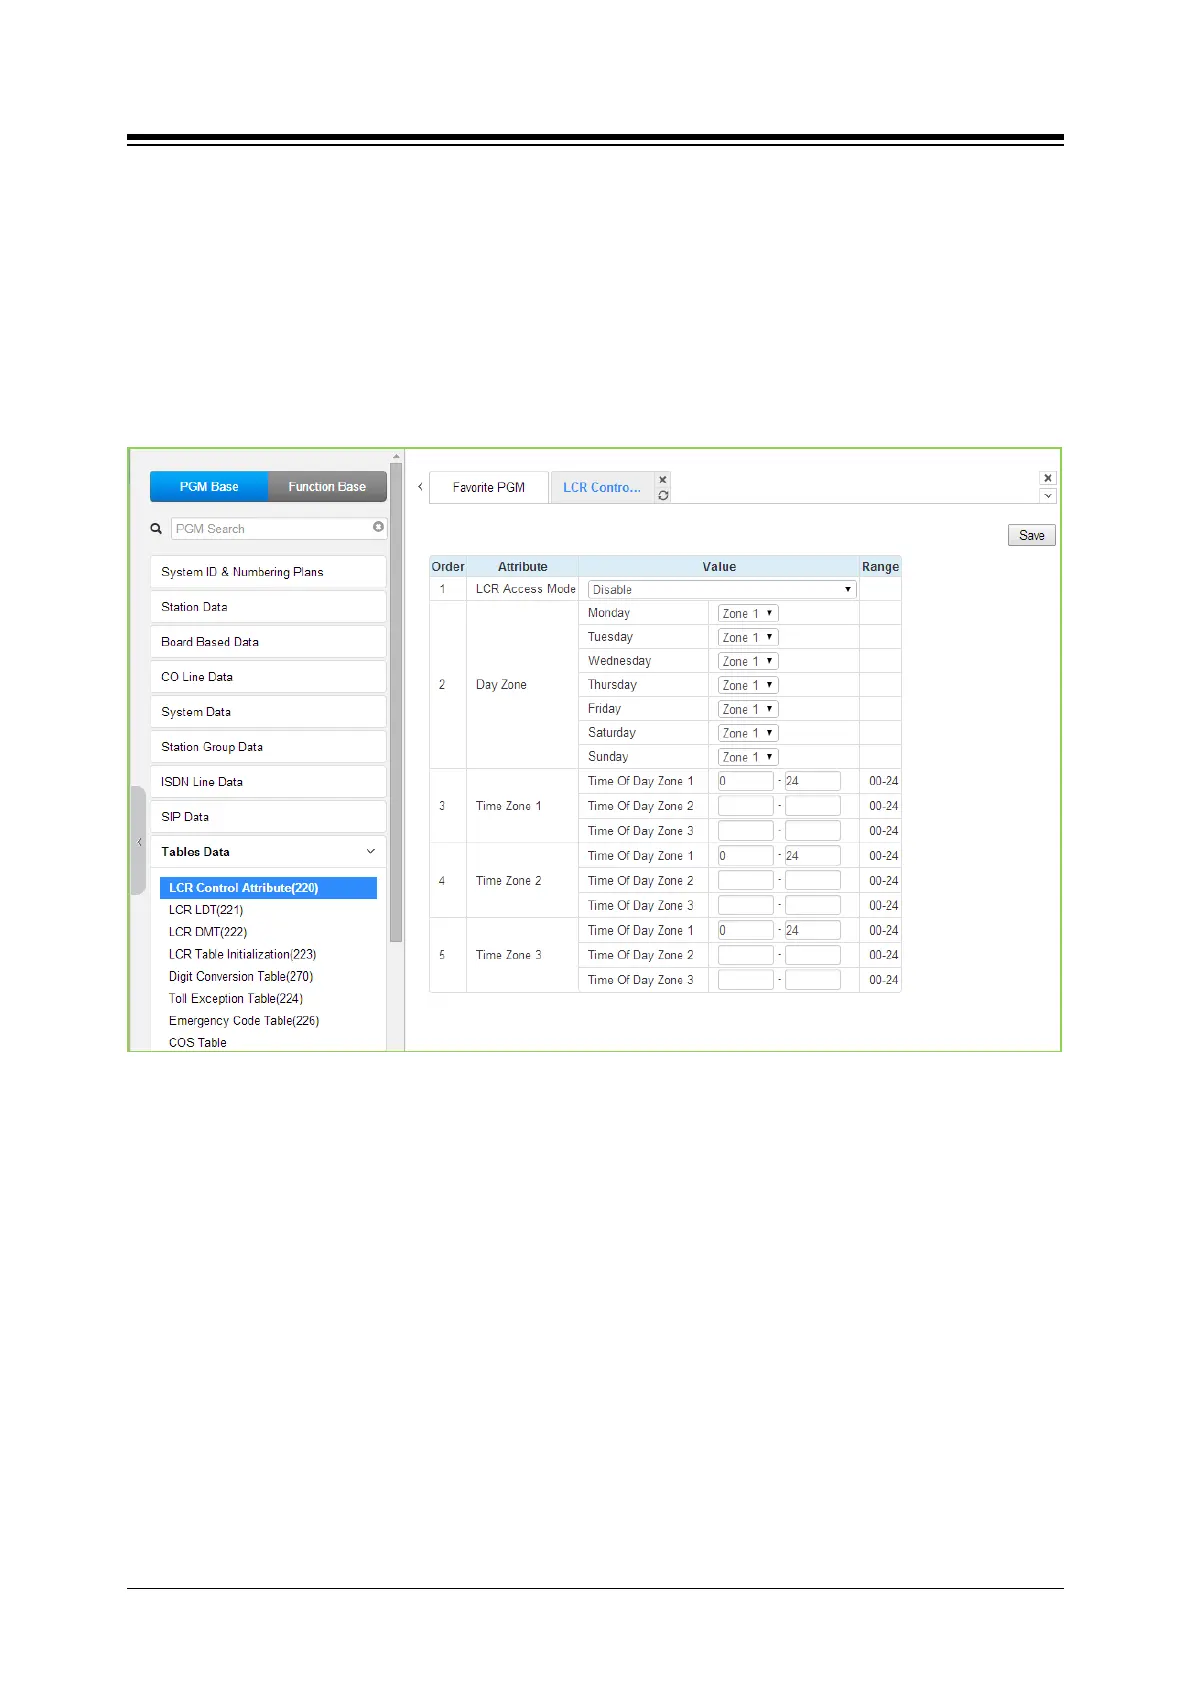The height and width of the screenshot is (1684, 1191).
Task: Click Time Zone 3 Zone 2 start field
Action: pyautogui.click(x=746, y=955)
